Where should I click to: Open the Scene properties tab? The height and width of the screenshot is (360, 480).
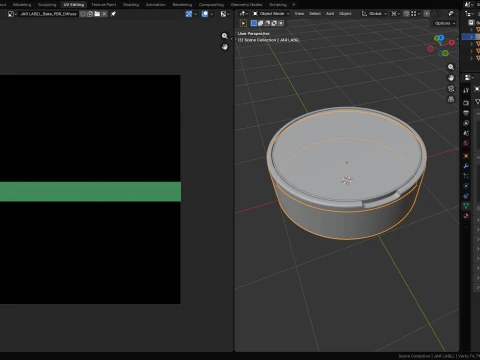point(466,133)
